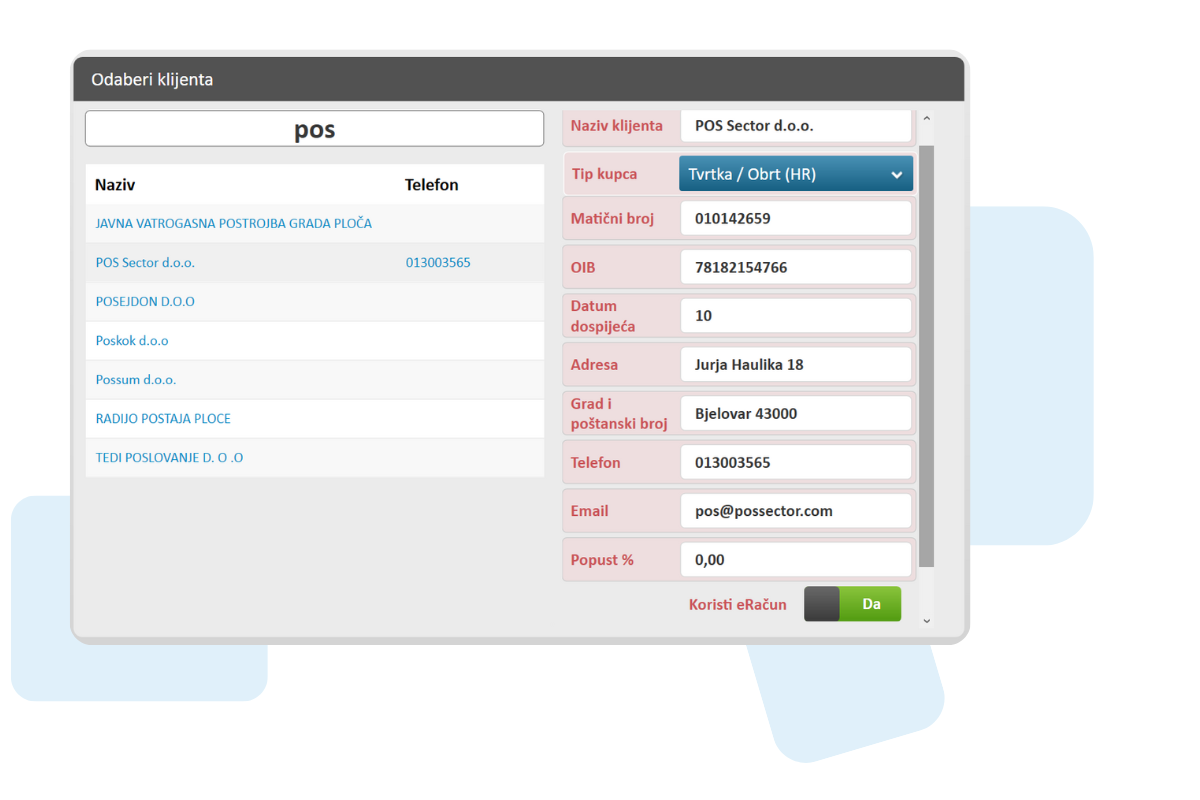The image size is (1200, 800).
Task: Click the client search field containing 'pos'
Action: [314, 129]
